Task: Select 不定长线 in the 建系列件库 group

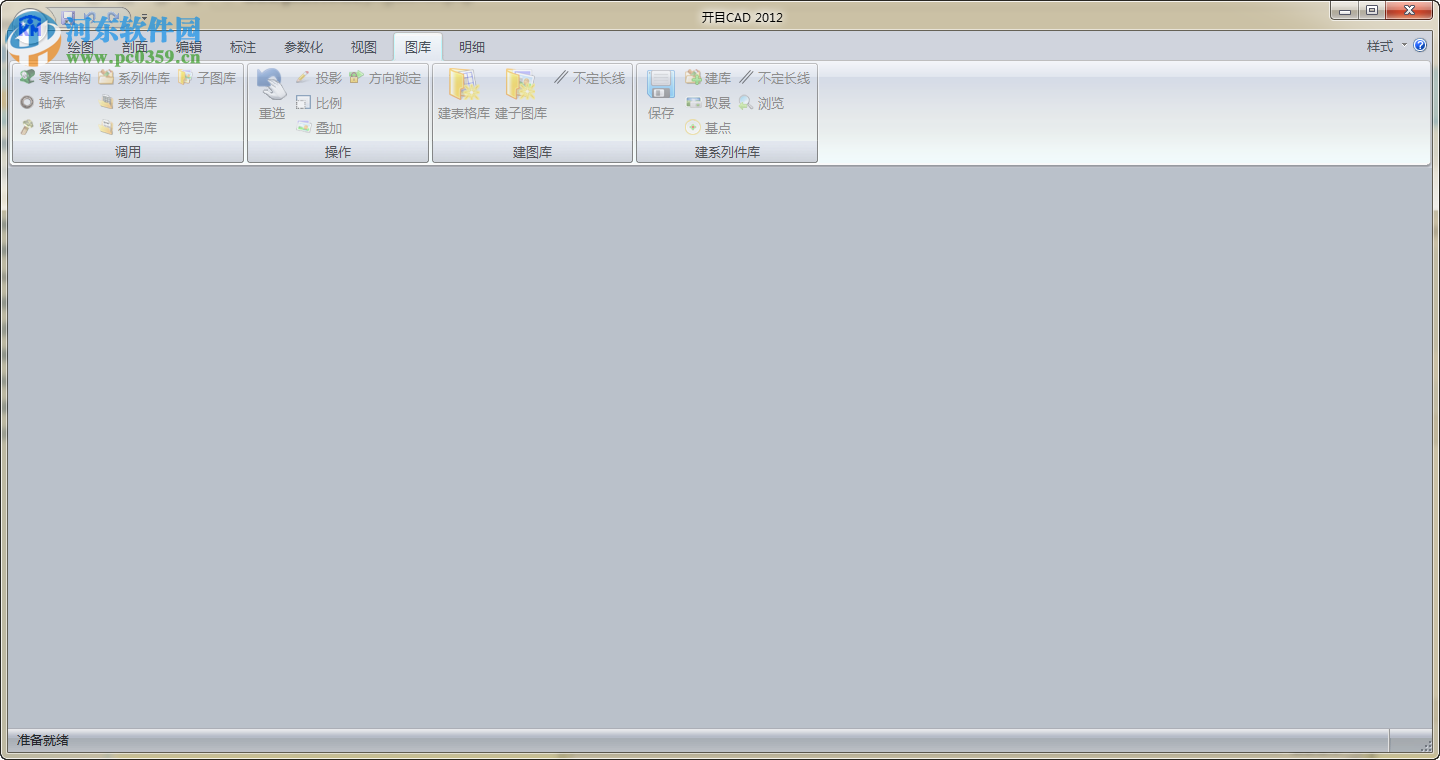Action: coord(774,78)
